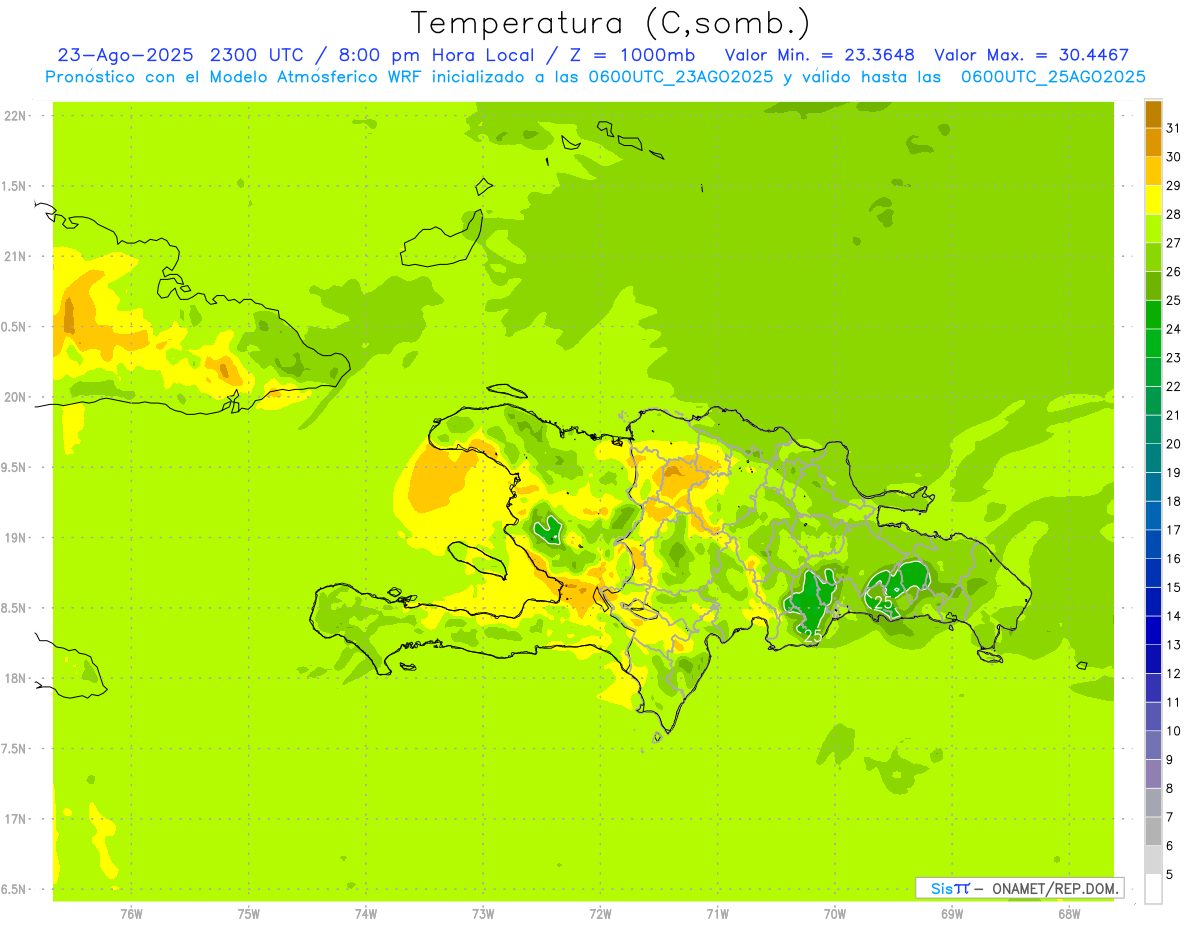Click the legend value "10"
Screen dimensions: 1200x927
point(1173,731)
